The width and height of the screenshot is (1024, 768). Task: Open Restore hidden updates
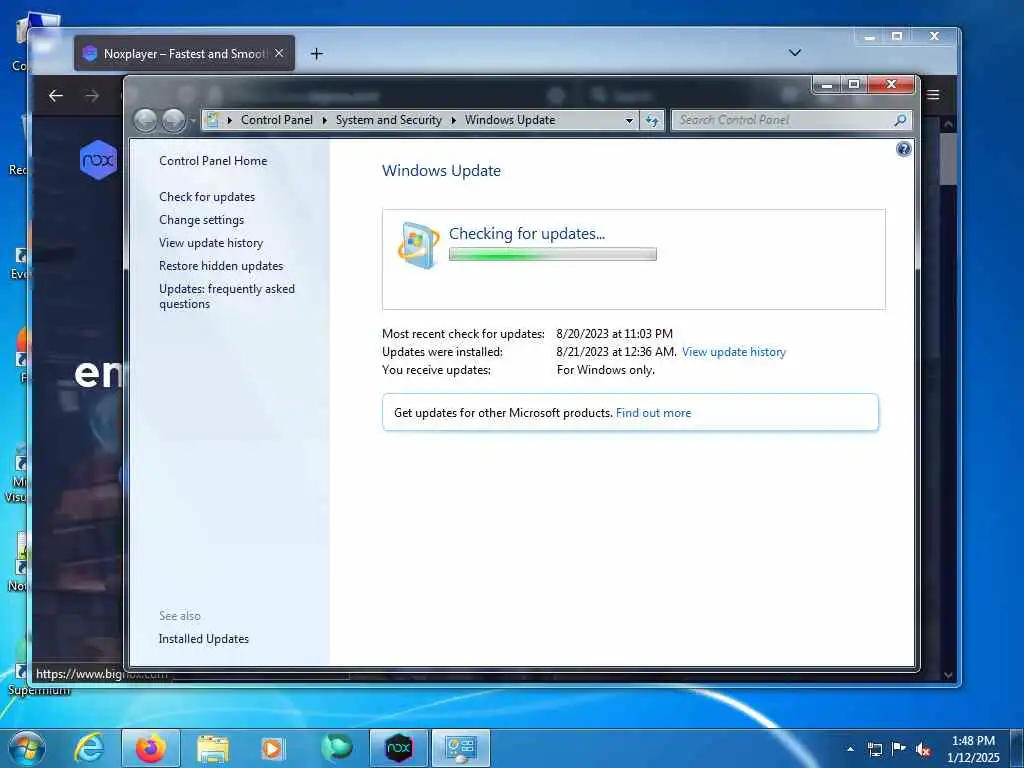[221, 266]
